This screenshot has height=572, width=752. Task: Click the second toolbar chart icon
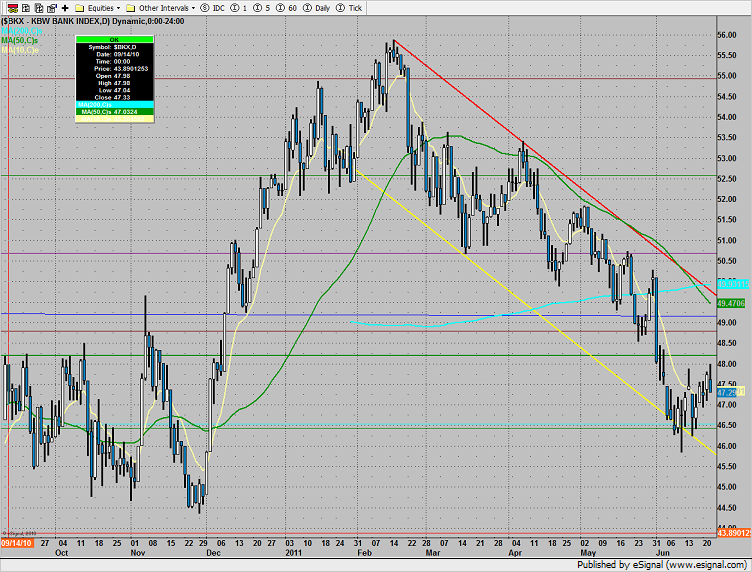pos(26,8)
